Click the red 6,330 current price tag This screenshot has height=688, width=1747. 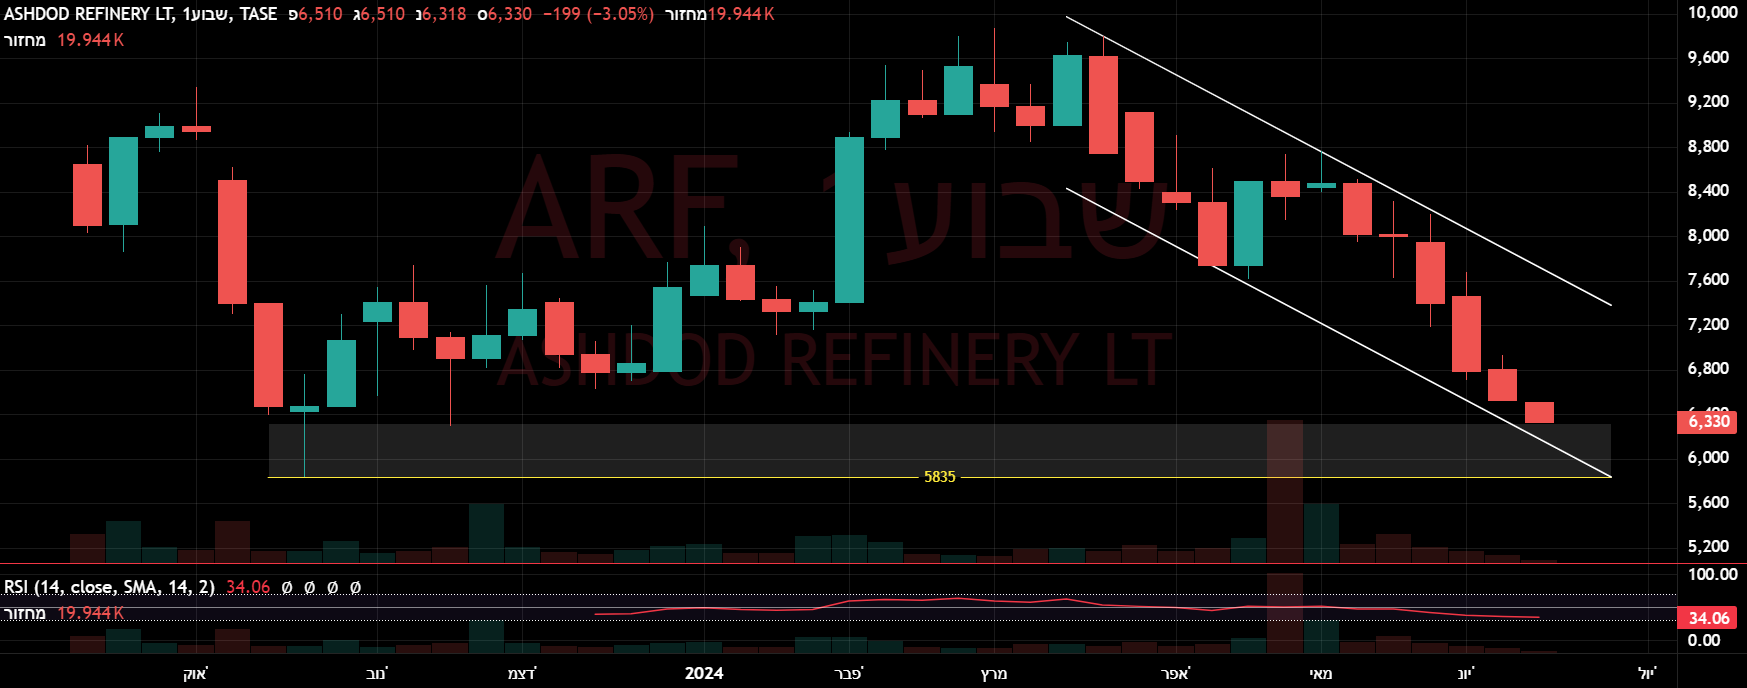pos(1708,421)
